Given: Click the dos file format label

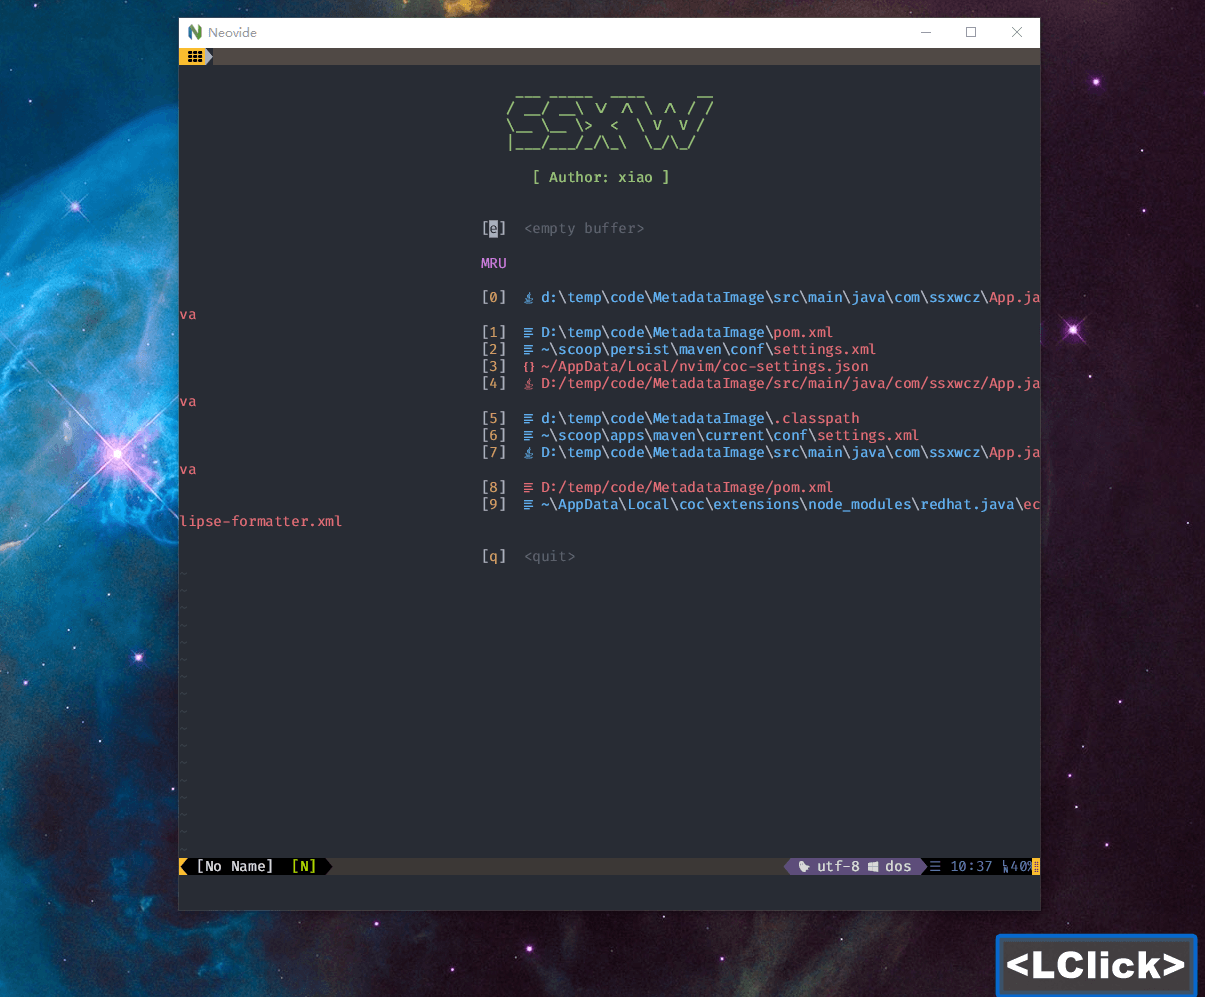Looking at the screenshot, I should (898, 867).
